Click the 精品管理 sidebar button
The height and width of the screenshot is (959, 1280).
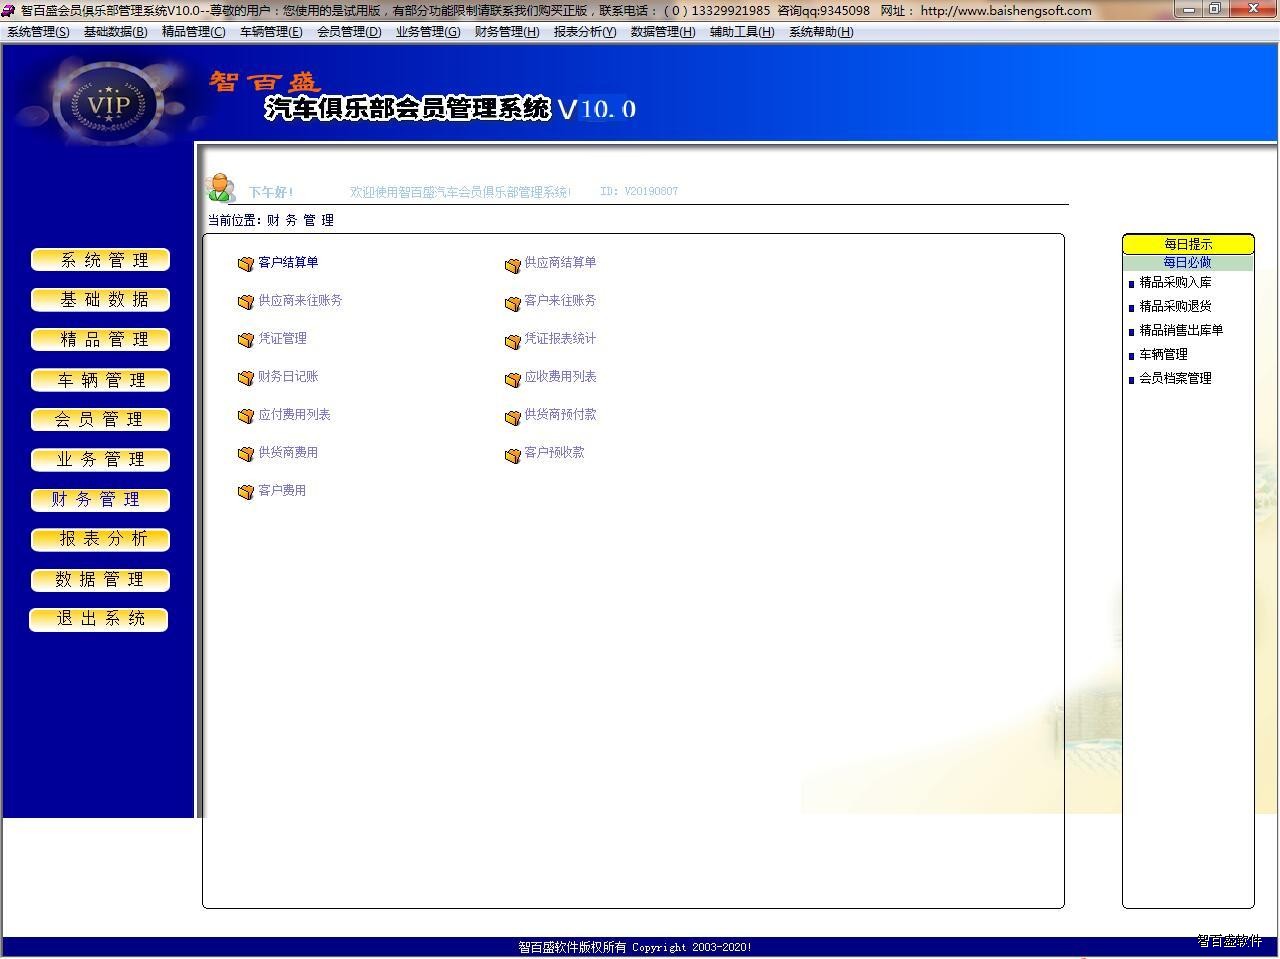101,340
